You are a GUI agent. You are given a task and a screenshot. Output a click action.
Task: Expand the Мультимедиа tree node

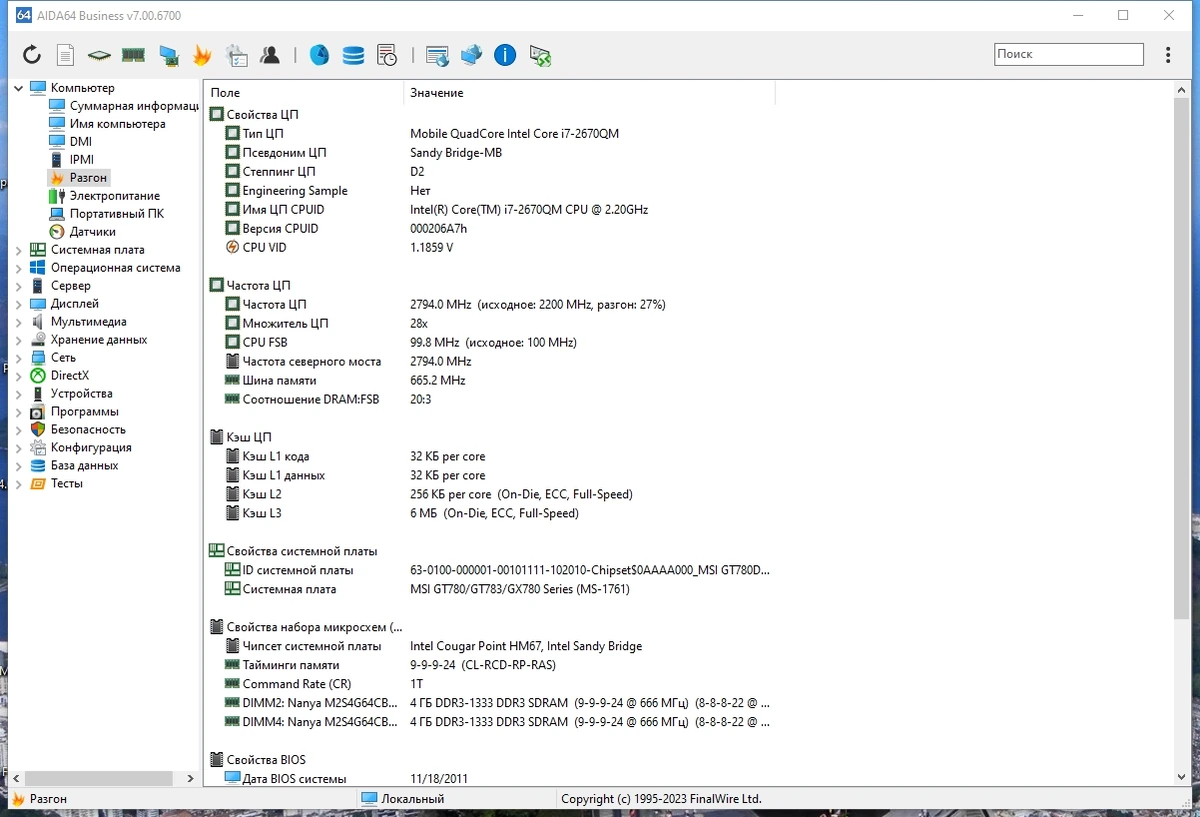[18, 322]
